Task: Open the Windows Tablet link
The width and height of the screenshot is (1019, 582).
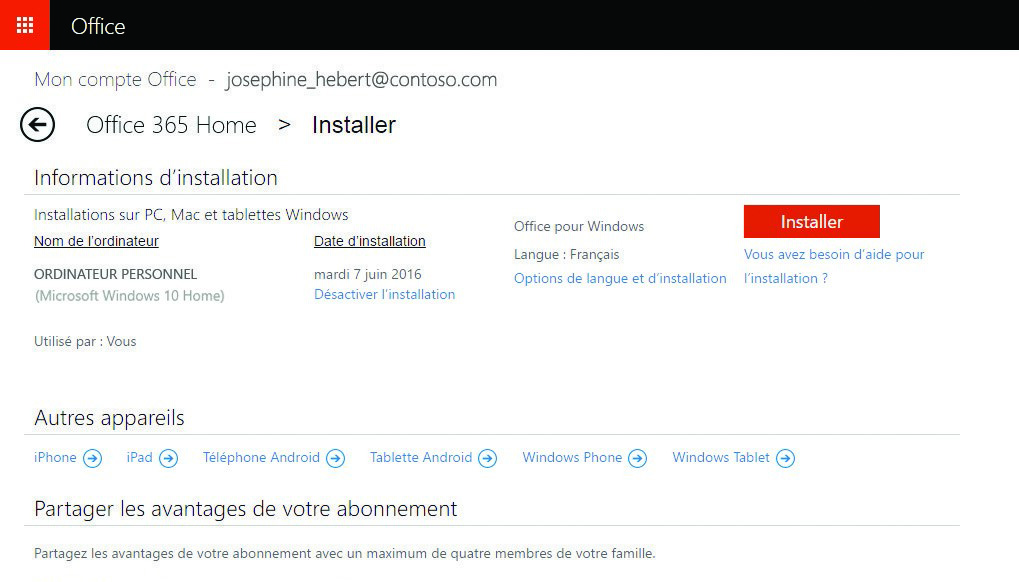Action: [x=721, y=457]
